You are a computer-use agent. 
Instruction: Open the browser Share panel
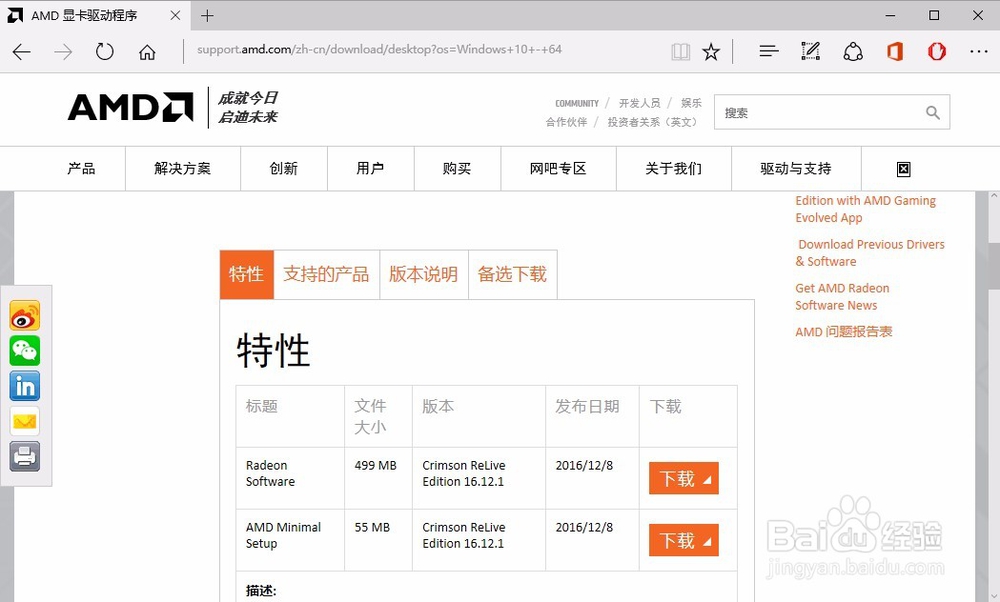tap(853, 50)
